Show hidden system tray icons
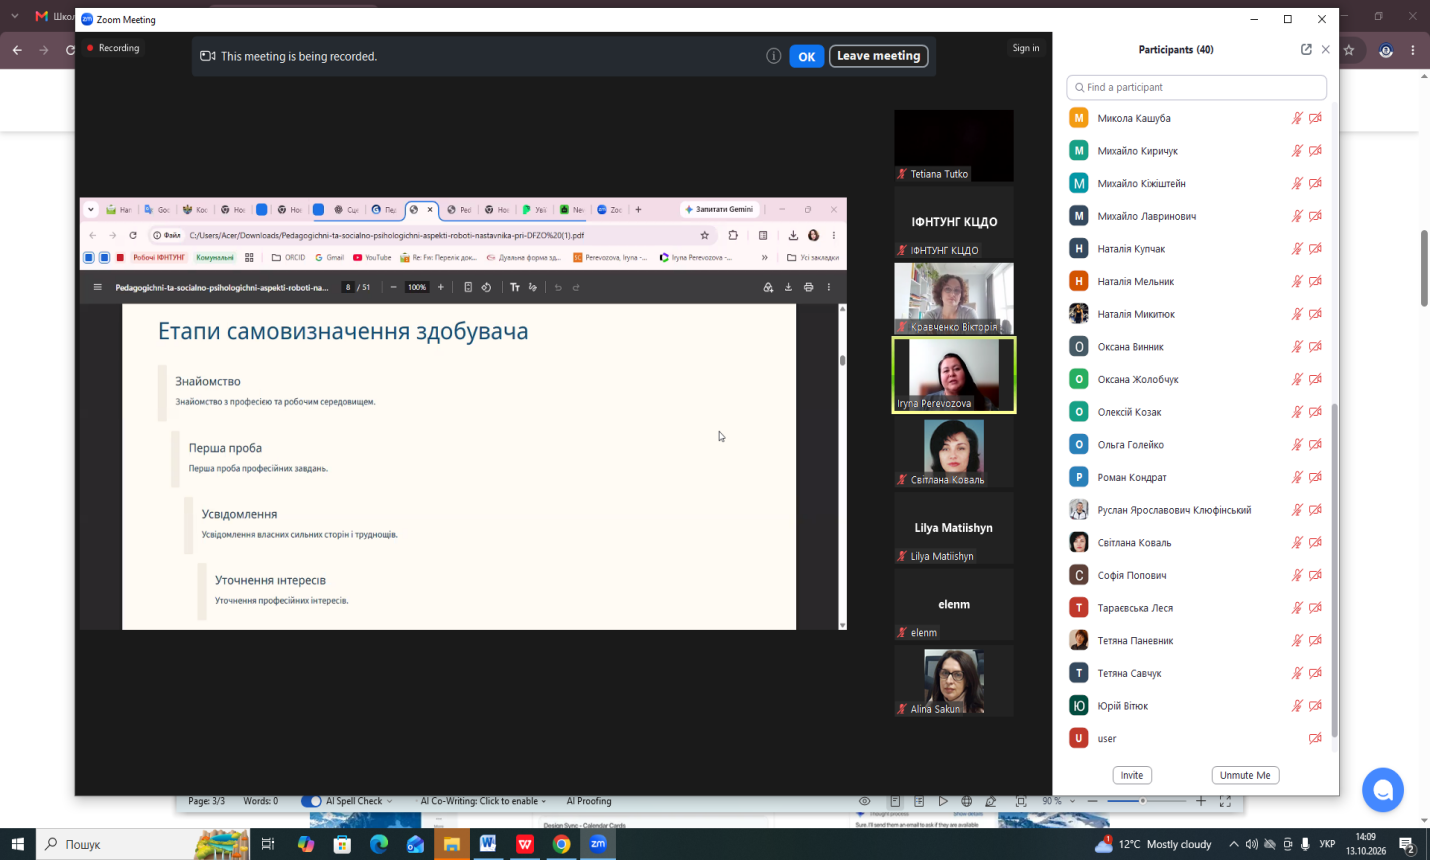The image size is (1430, 860). tap(1234, 844)
